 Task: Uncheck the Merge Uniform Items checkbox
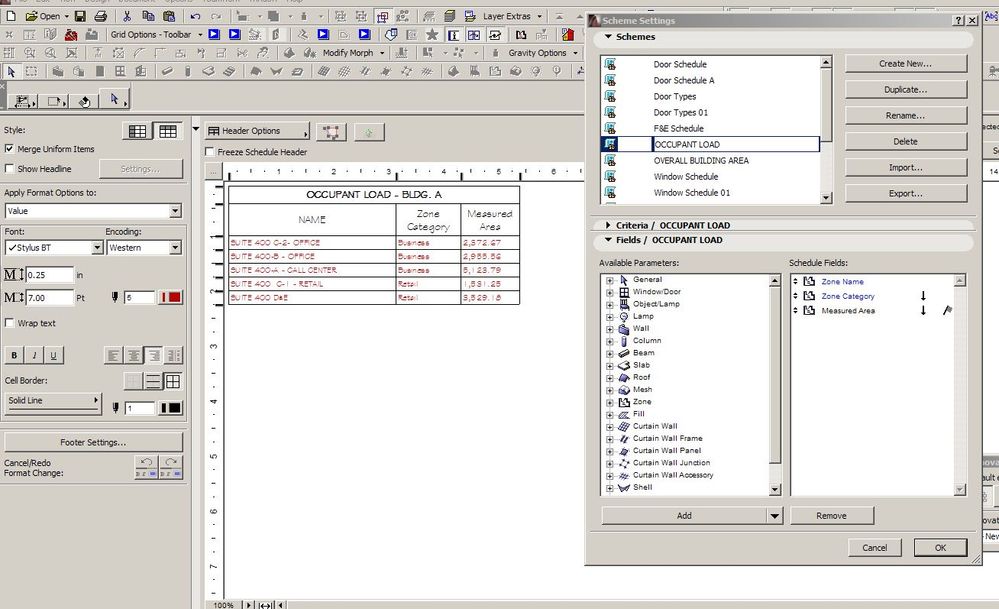point(10,149)
